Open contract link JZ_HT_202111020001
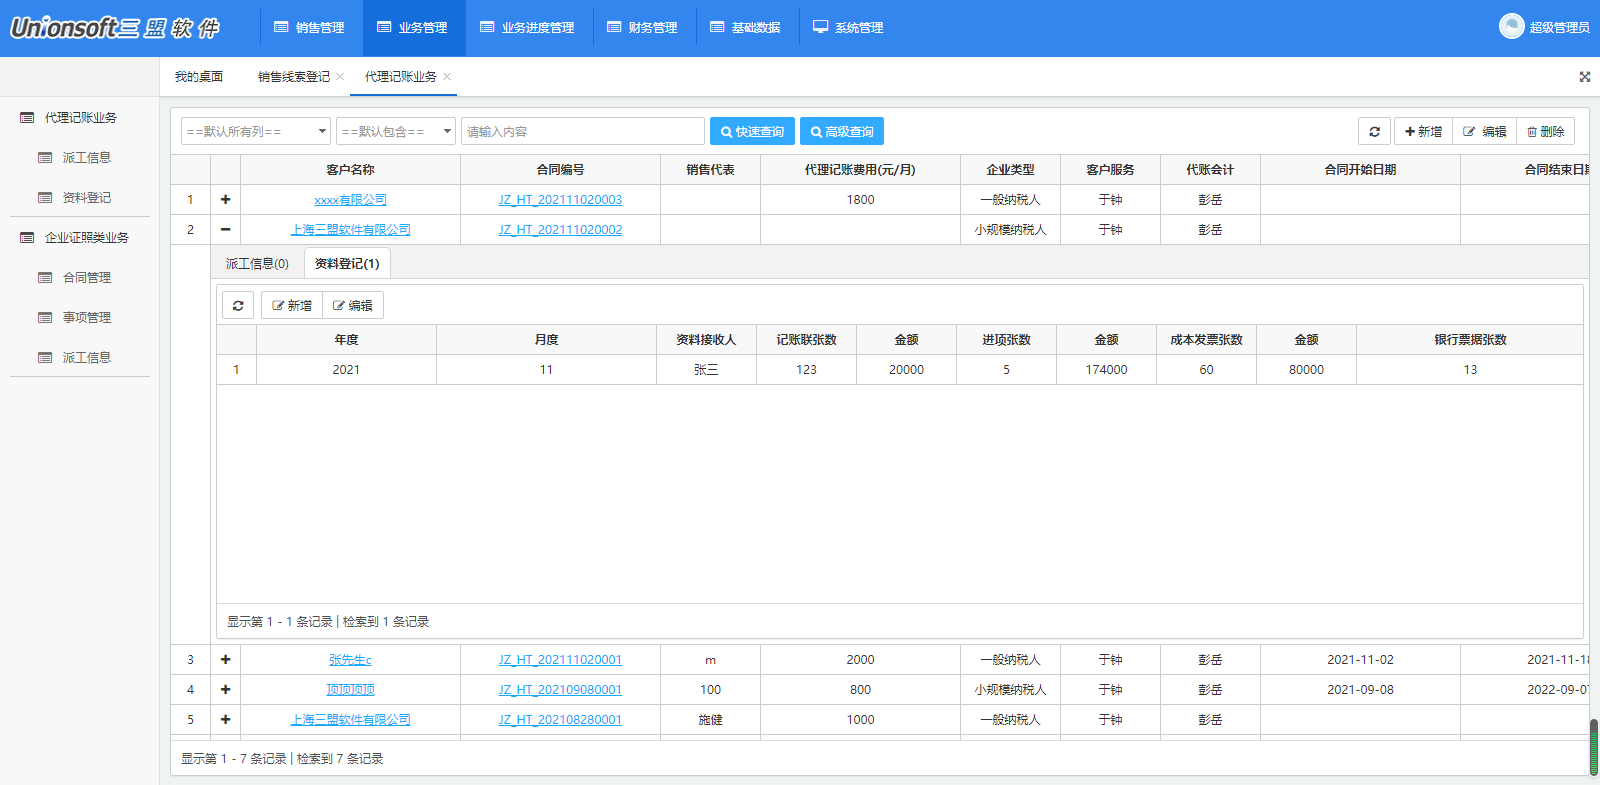 coord(560,660)
